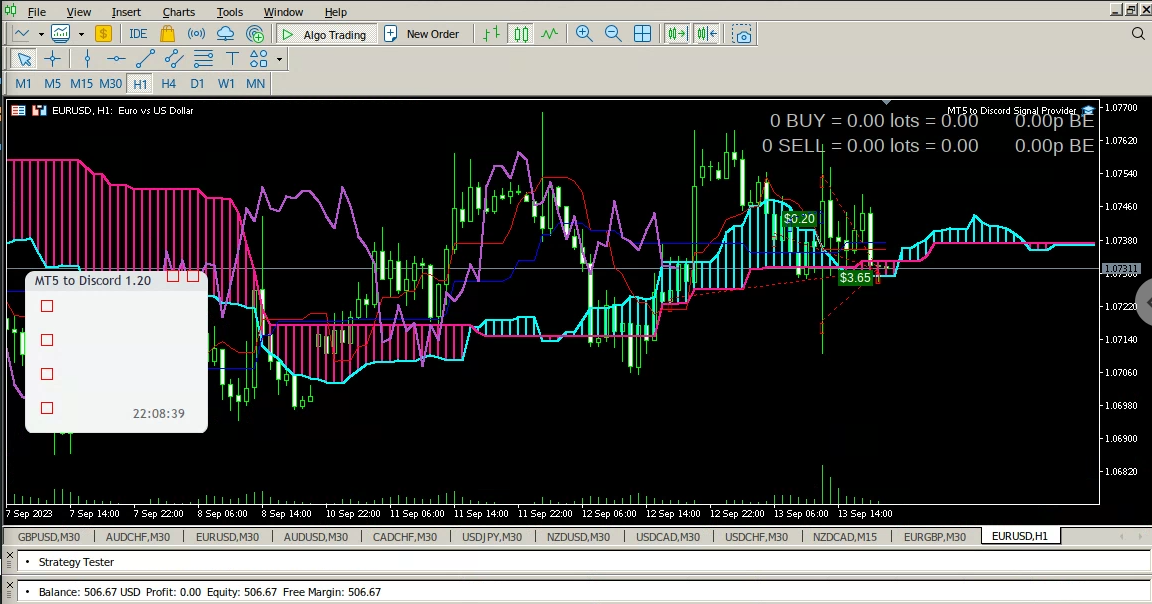
Task: Zoom out on the chart
Action: point(613,34)
